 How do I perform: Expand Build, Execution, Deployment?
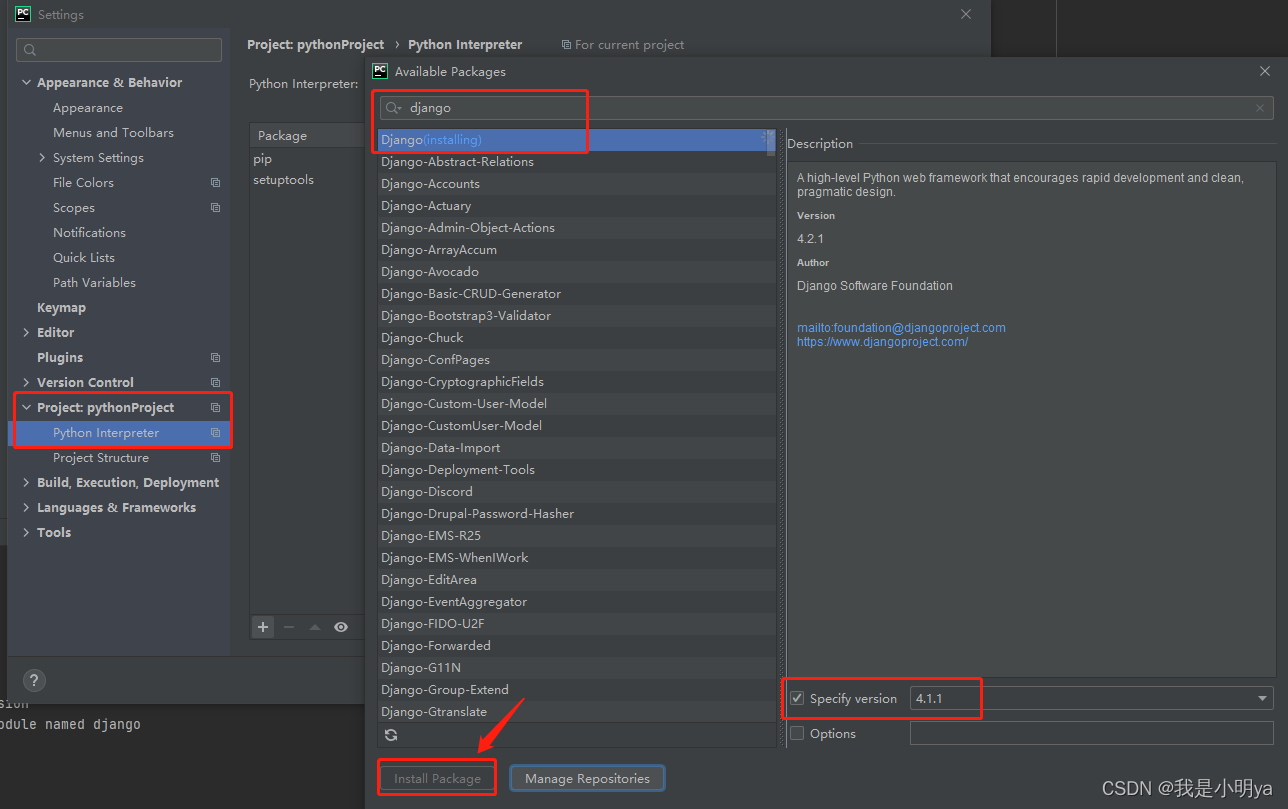(27, 483)
